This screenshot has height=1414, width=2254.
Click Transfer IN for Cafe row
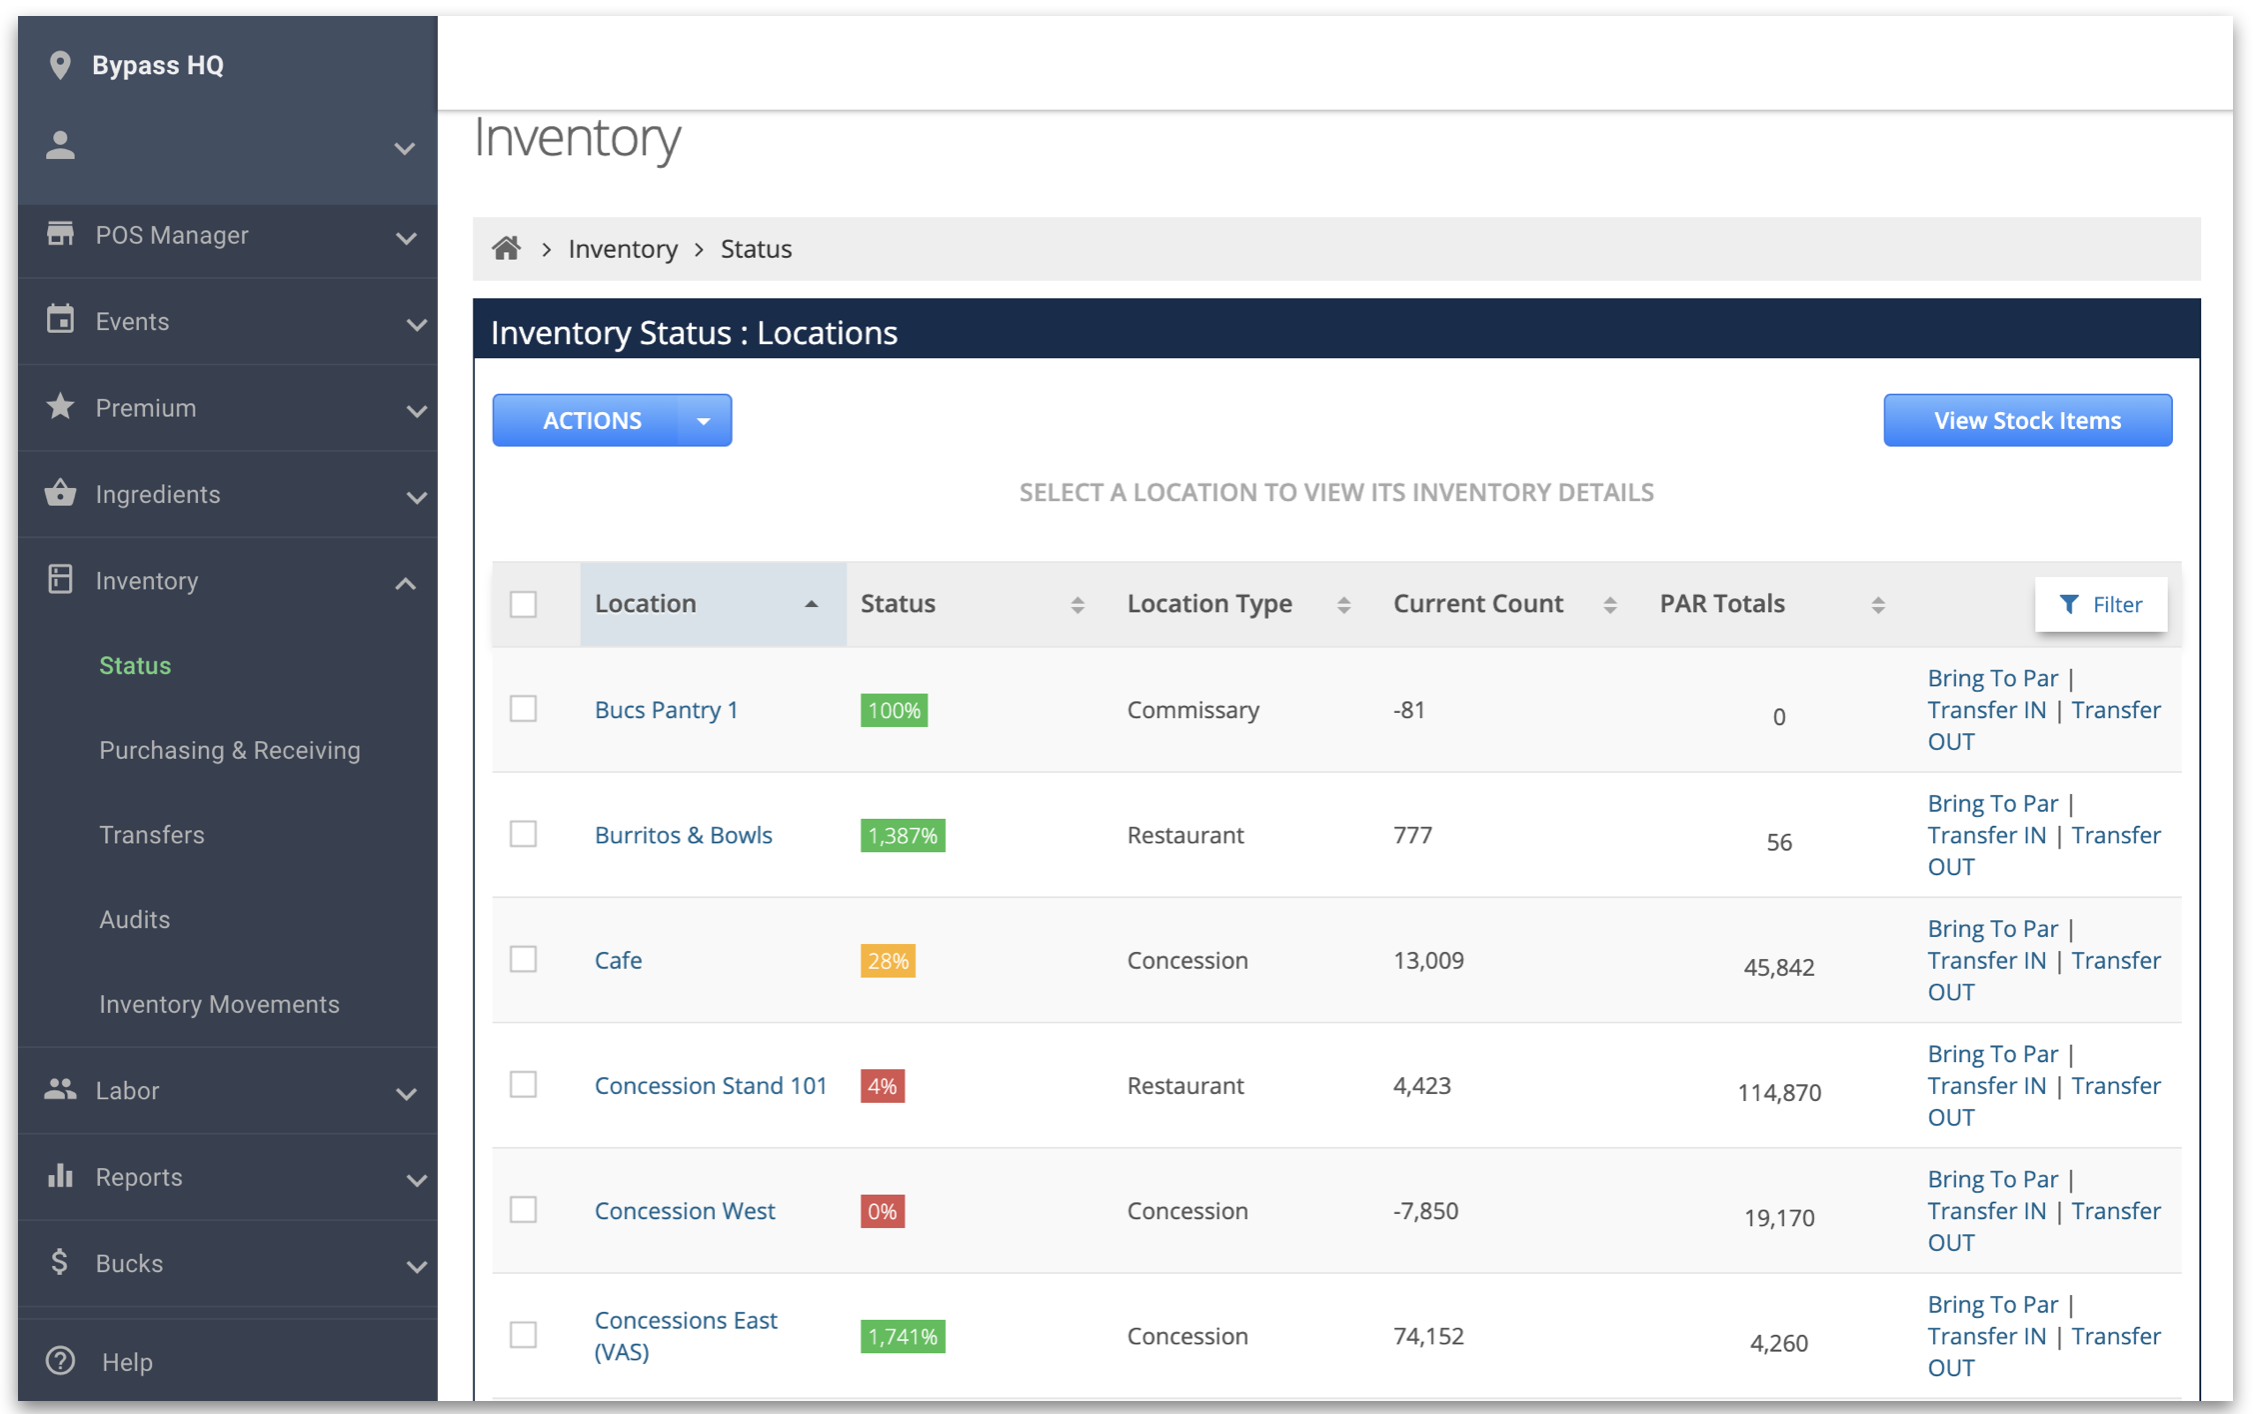click(1986, 960)
